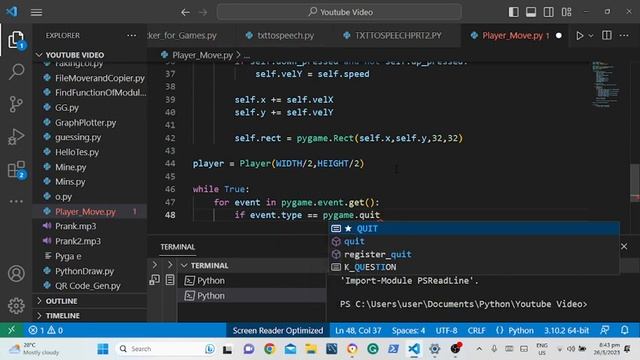This screenshot has width=640, height=360.
Task: Choose register_quit suggestion
Action: pyautogui.click(x=474, y=254)
